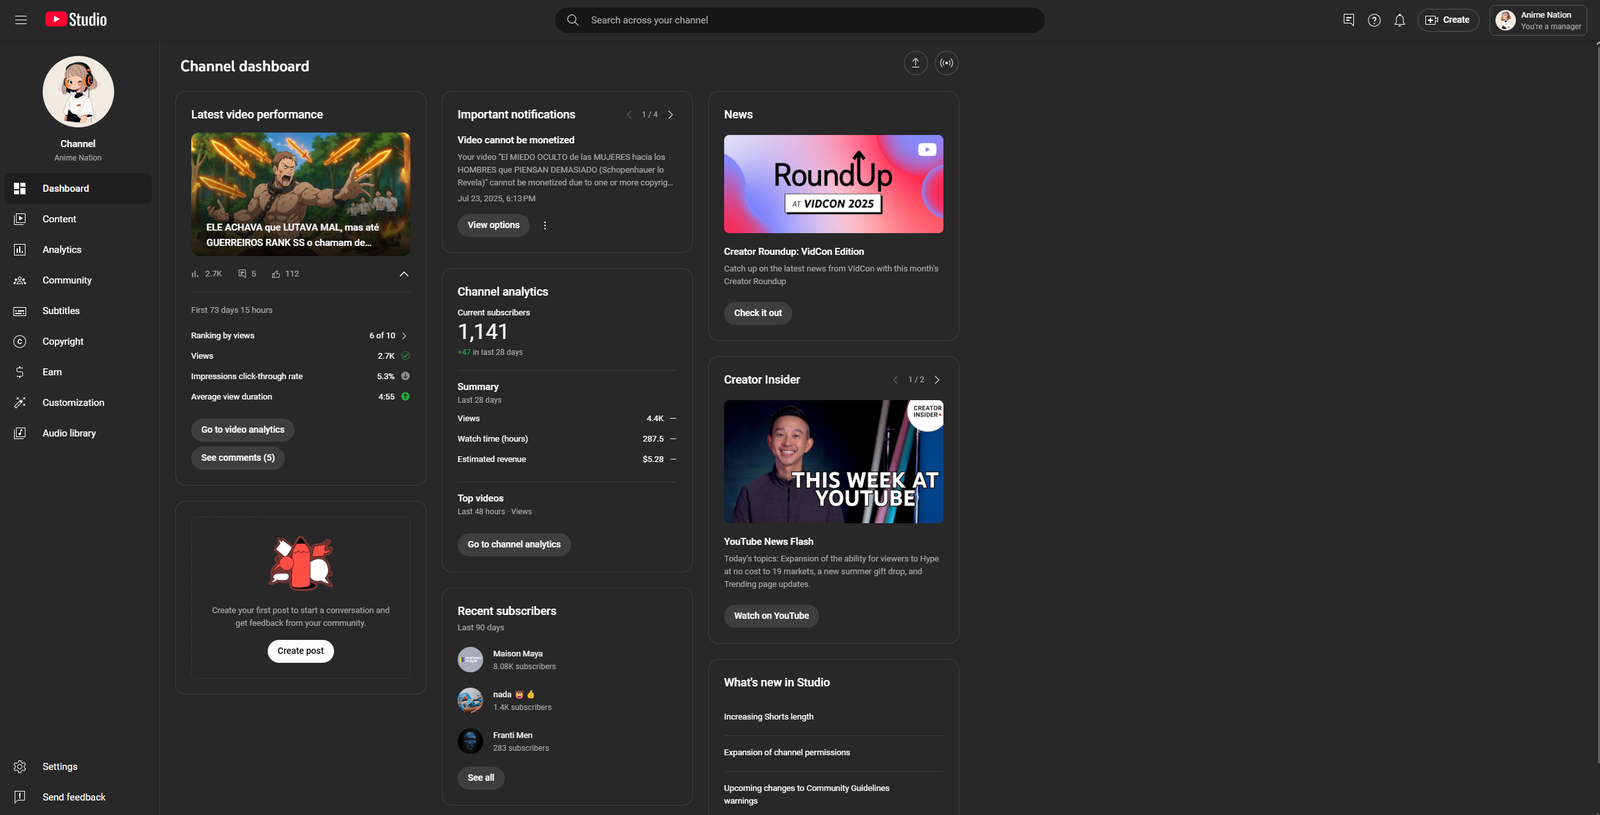Open Community Guidelines warnings update
The height and width of the screenshot is (815, 1600).
click(x=807, y=795)
